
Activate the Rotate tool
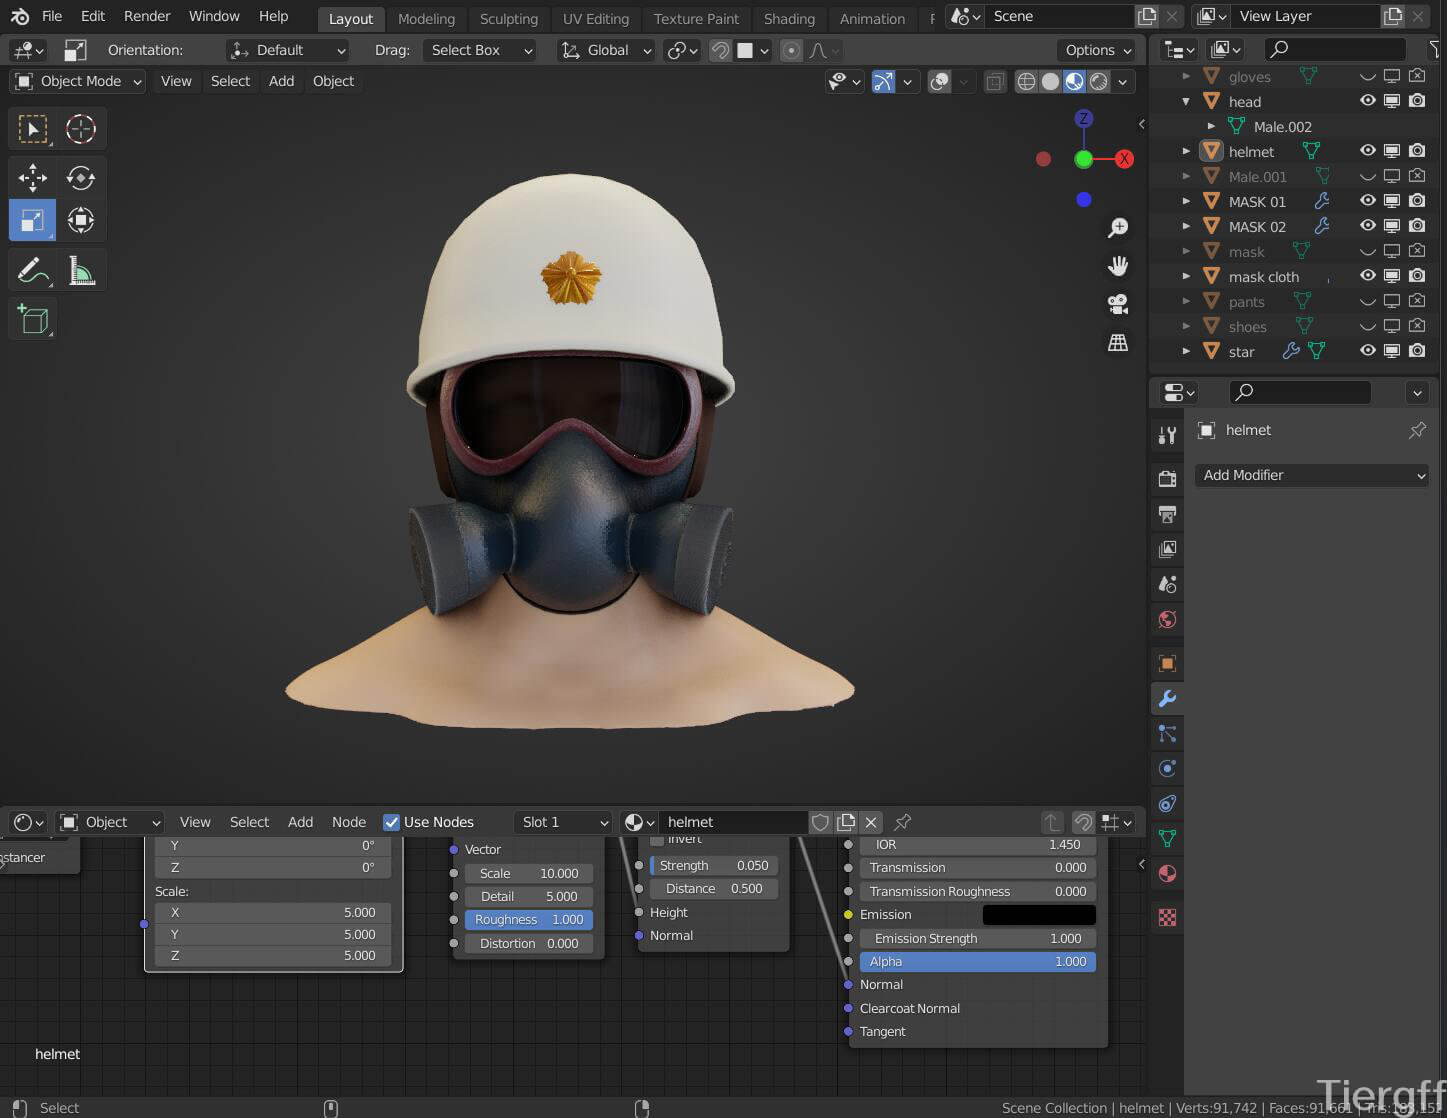point(81,178)
